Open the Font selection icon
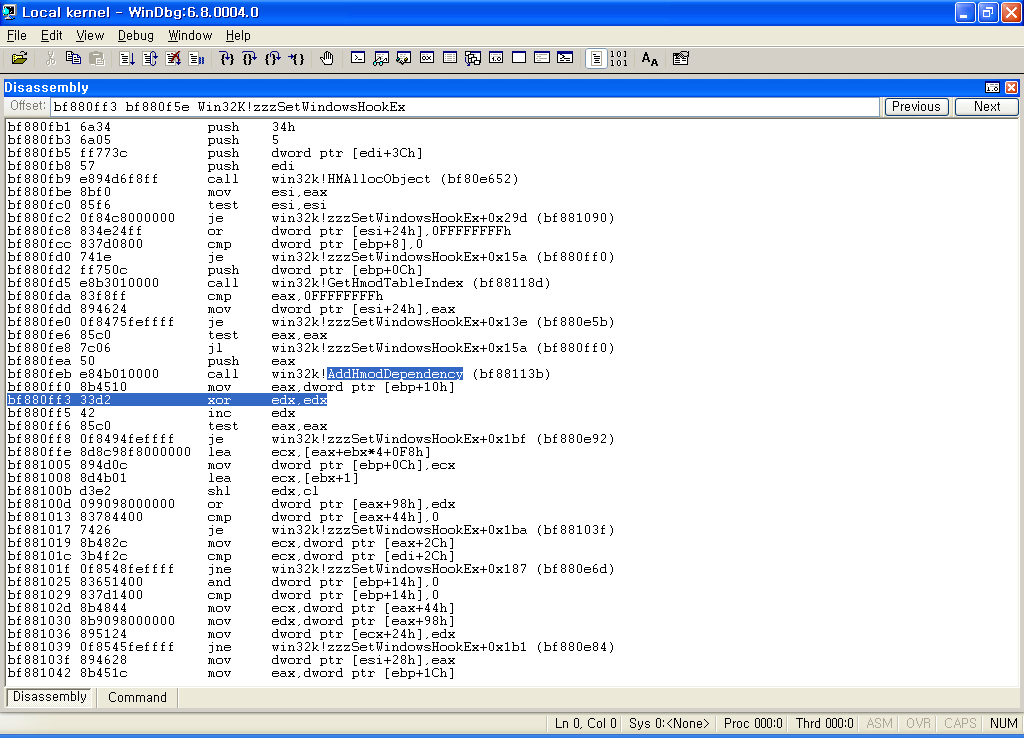 coord(650,59)
